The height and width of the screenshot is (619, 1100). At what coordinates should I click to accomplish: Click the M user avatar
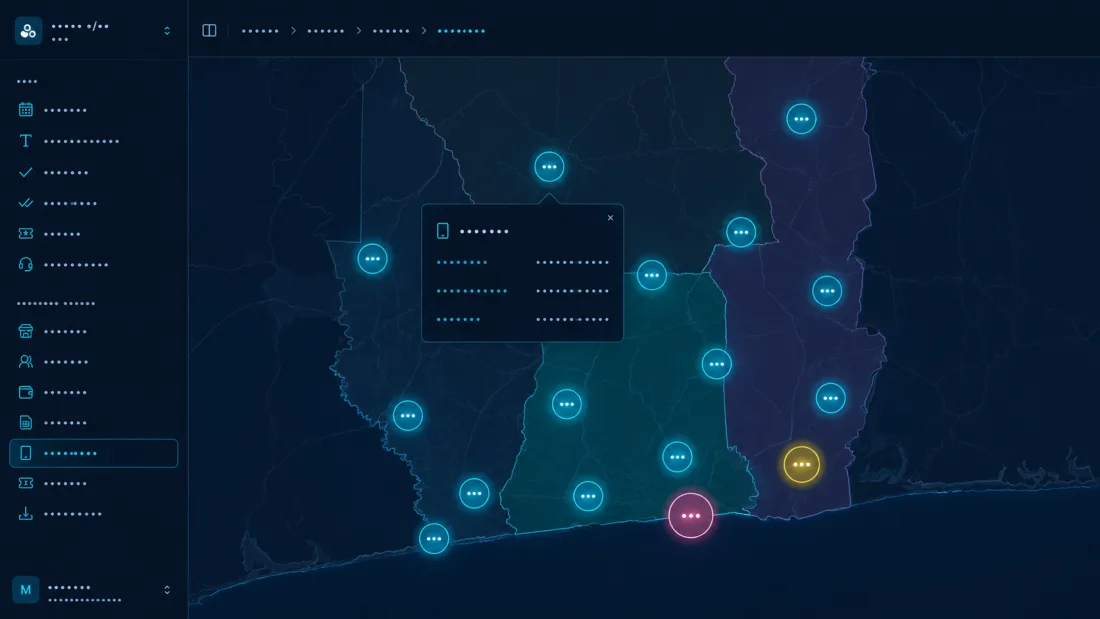(26, 590)
